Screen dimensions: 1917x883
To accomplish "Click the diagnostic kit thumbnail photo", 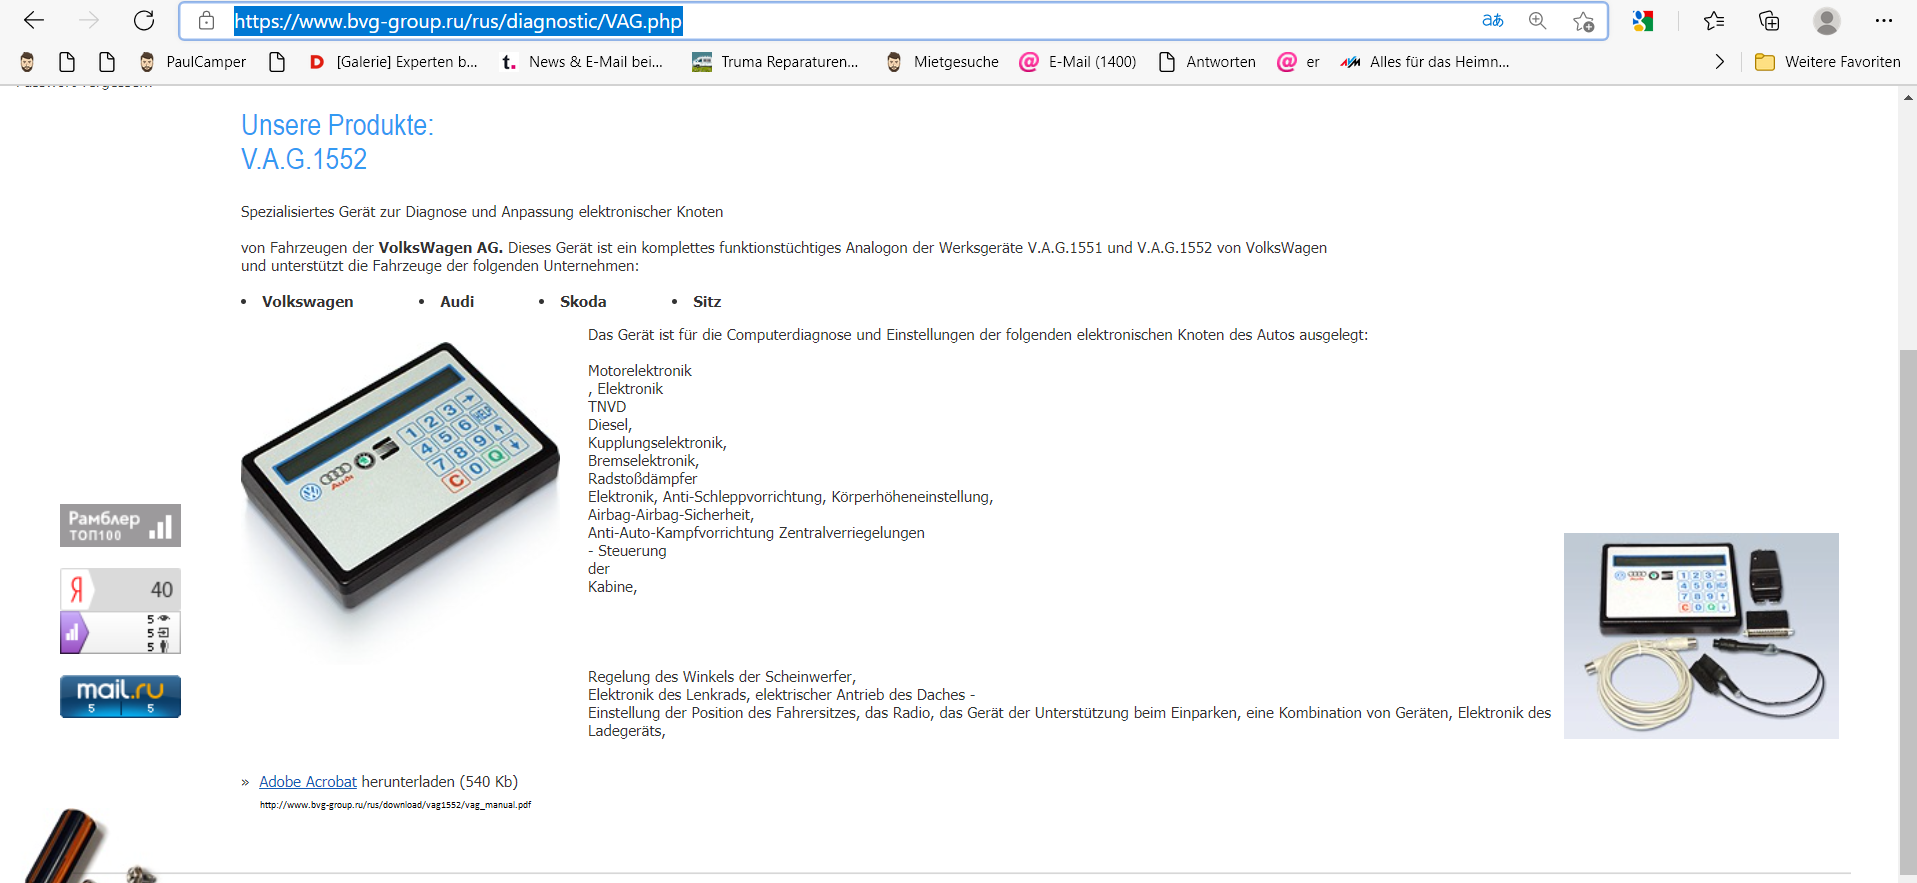I will 1701,636.
